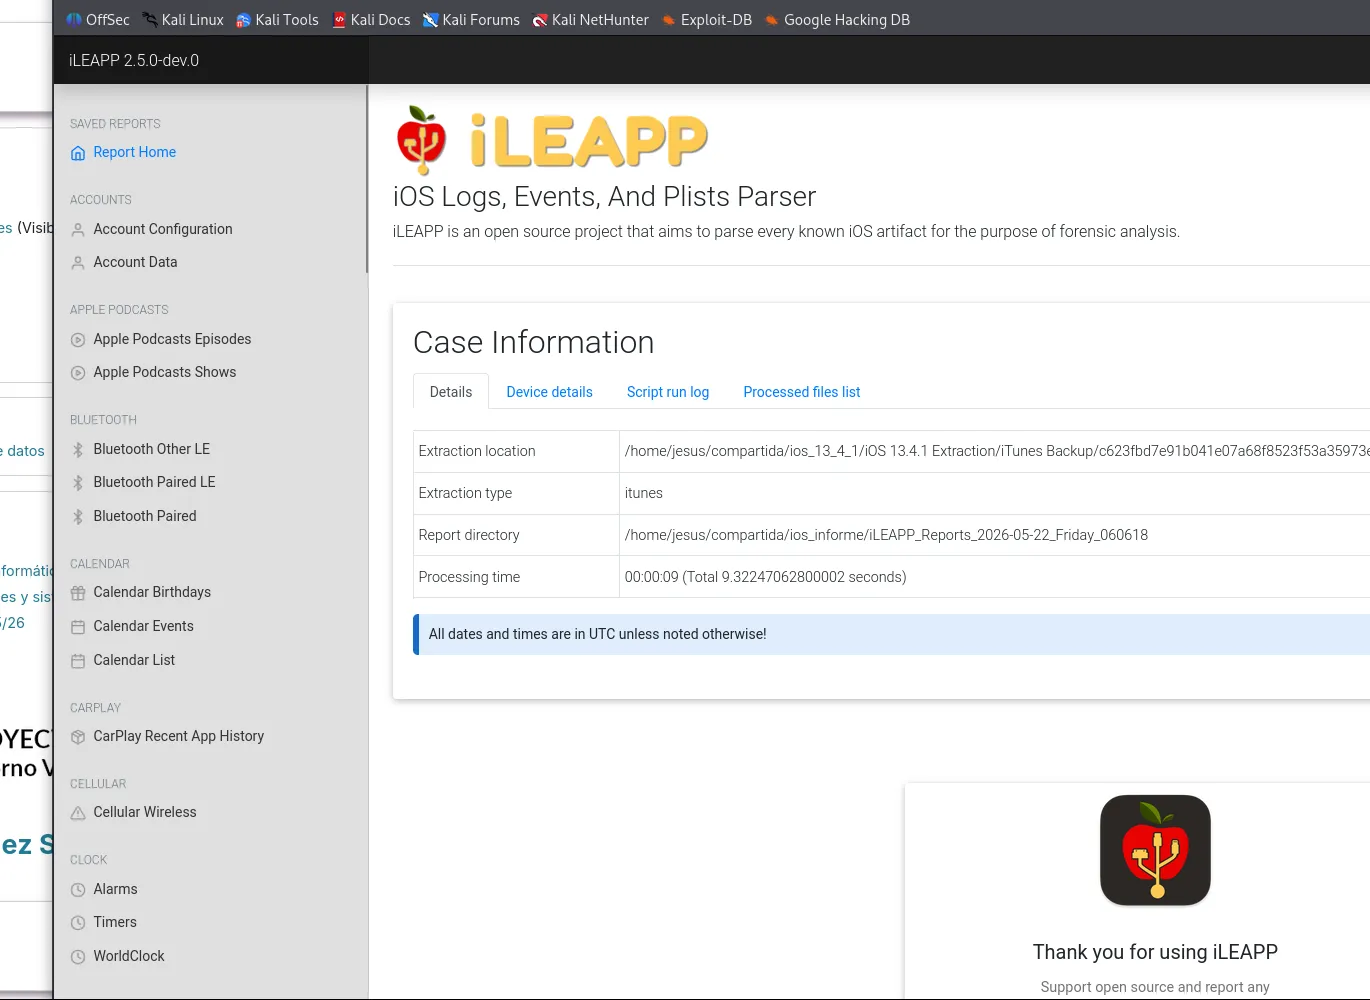The height and width of the screenshot is (1000, 1370).
Task: Click the Bluetooth icon next to Bluetooth Paired
Action: 78,517
